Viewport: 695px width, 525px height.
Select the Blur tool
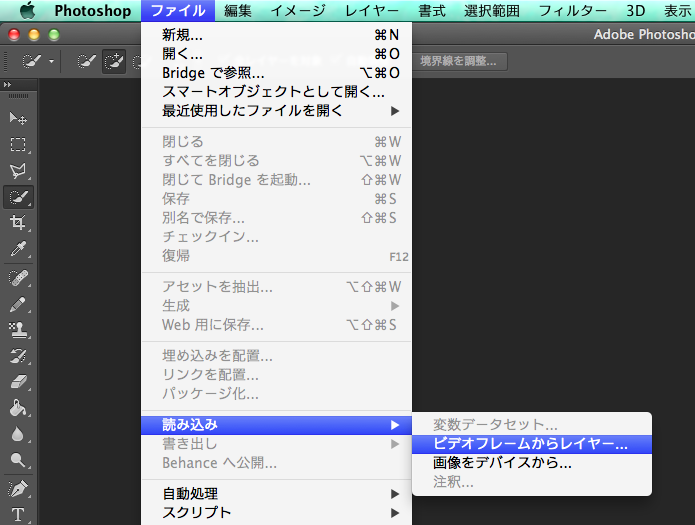(x=18, y=434)
